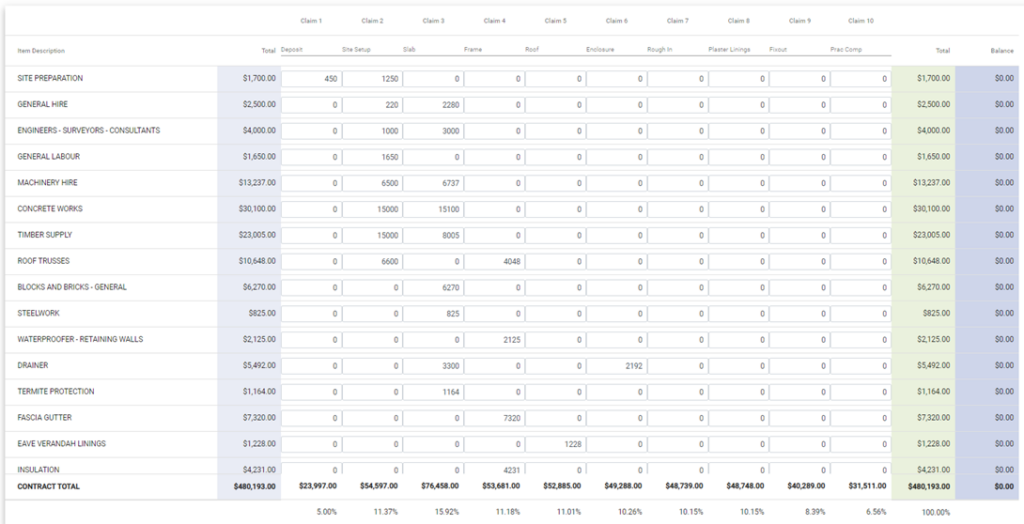This screenshot has width=1024, height=524.
Task: Click the Drainer Enclosure field showing 2192
Action: (x=616, y=366)
